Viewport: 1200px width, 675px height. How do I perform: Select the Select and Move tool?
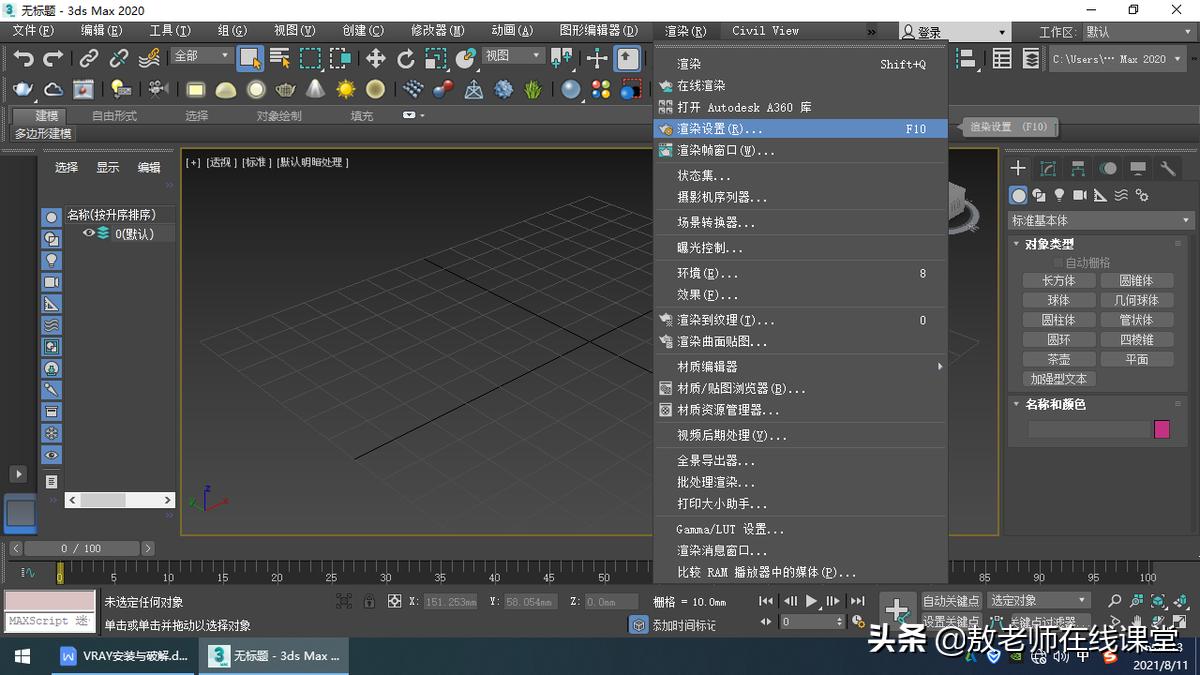click(375, 59)
